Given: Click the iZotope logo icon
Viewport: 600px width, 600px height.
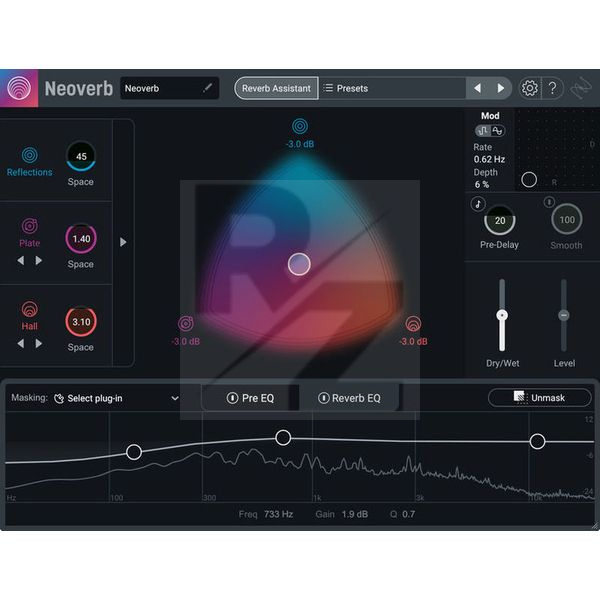Looking at the screenshot, I should tap(581, 88).
